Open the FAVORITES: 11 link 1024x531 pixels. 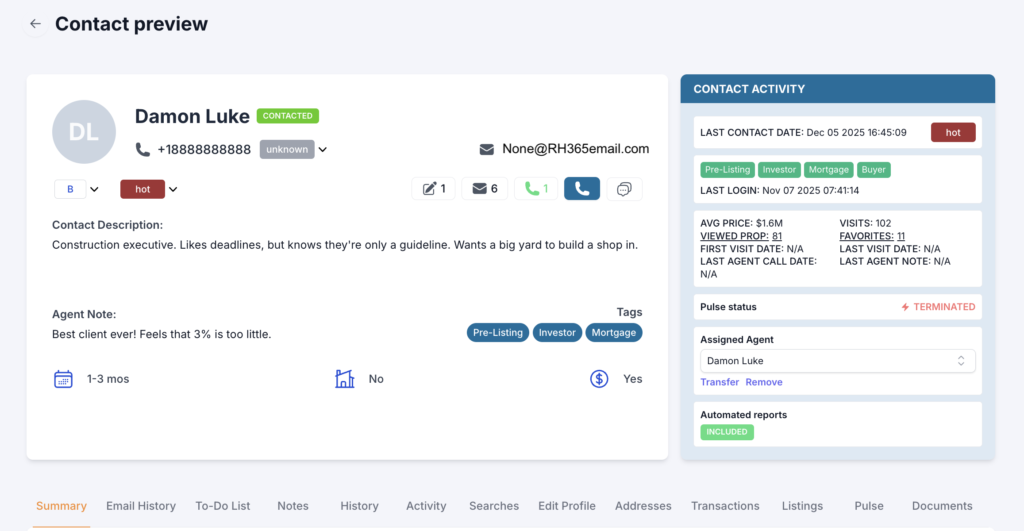coord(872,236)
